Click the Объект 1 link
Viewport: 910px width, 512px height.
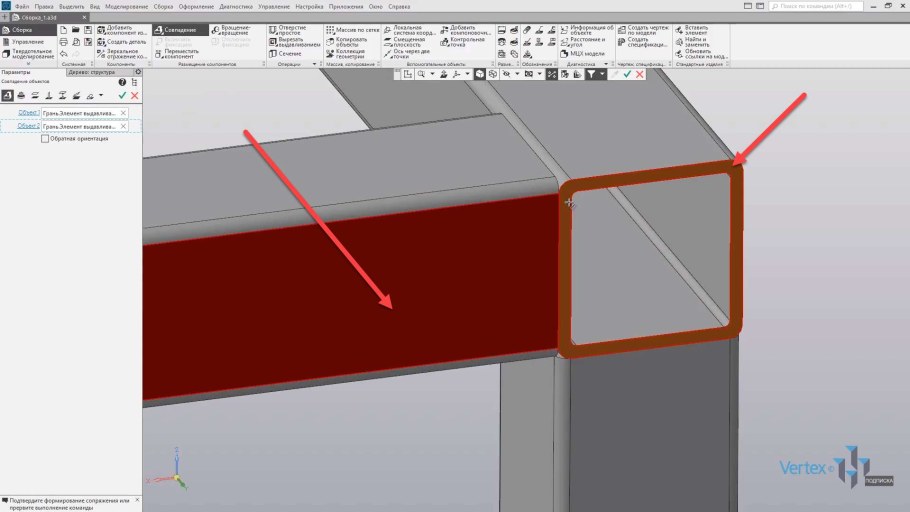[x=29, y=113]
